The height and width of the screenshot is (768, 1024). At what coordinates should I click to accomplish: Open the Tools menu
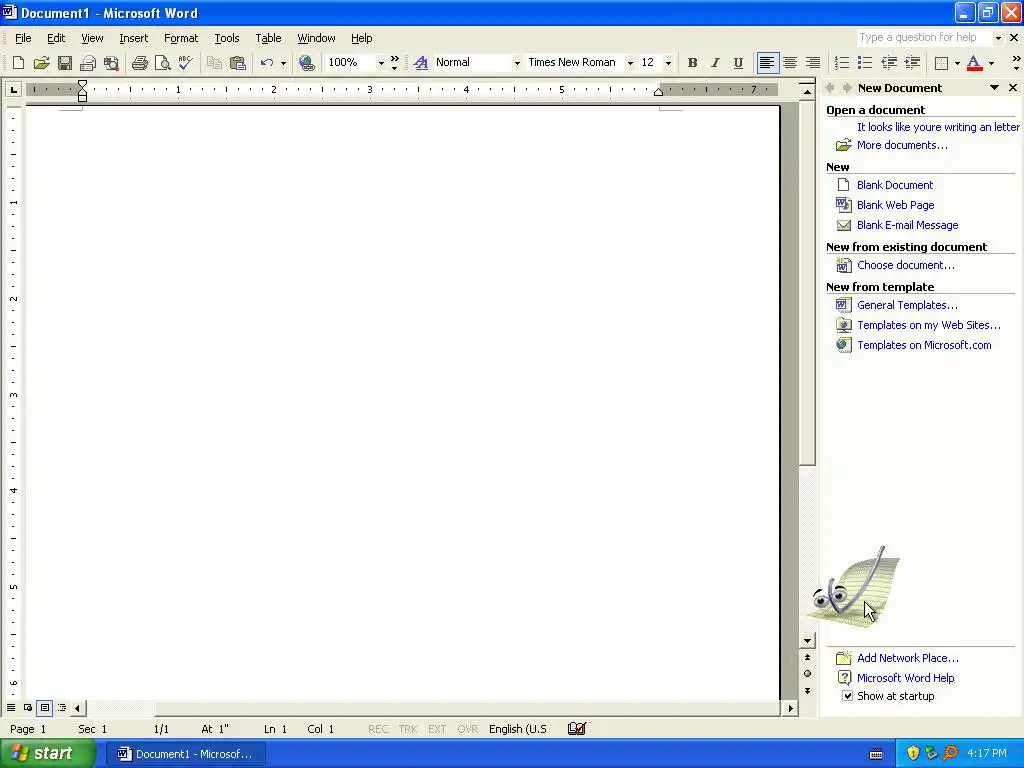coord(227,38)
